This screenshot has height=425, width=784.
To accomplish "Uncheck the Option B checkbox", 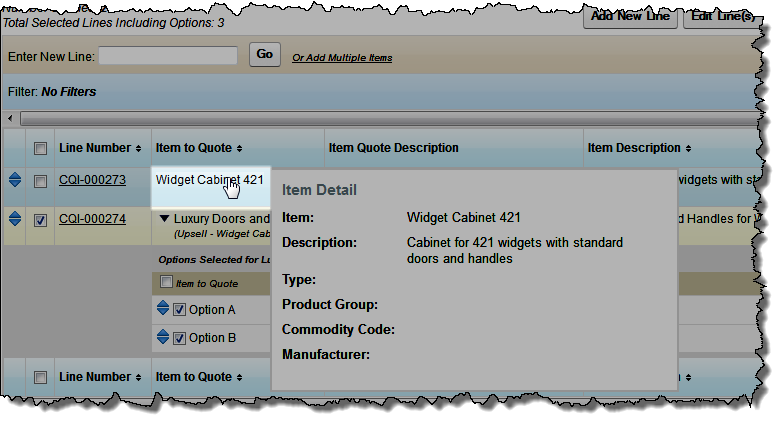I will coord(179,338).
